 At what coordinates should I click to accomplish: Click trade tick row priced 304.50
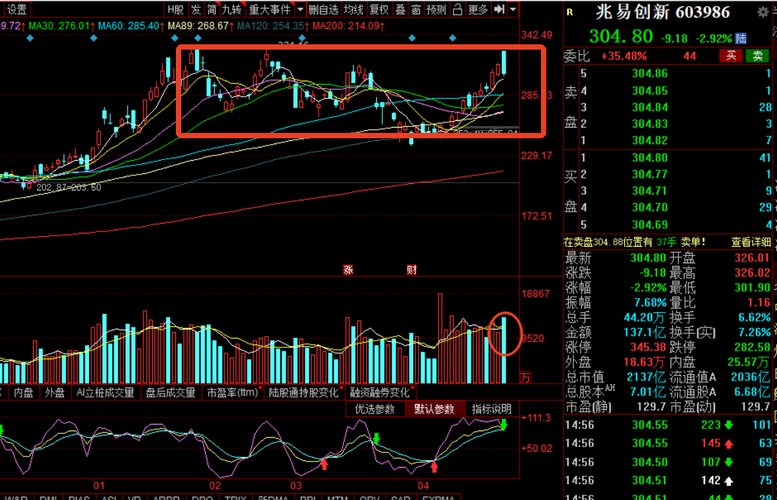tap(668, 462)
